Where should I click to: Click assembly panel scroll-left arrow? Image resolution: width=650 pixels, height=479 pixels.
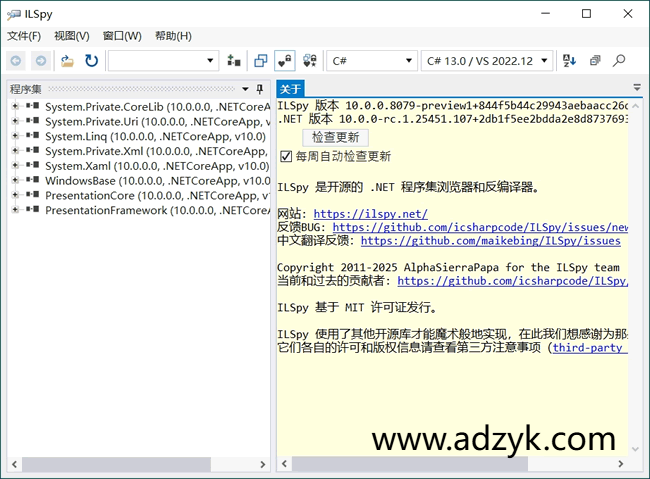pyautogui.click(x=15, y=464)
